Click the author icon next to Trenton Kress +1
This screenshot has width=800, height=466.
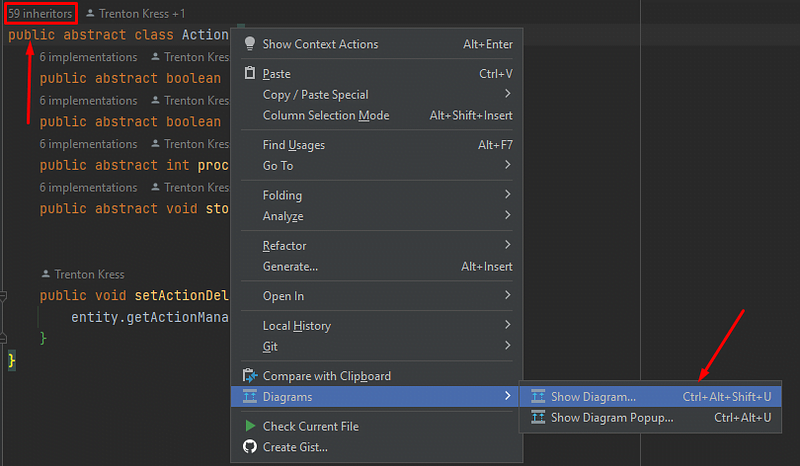point(90,13)
